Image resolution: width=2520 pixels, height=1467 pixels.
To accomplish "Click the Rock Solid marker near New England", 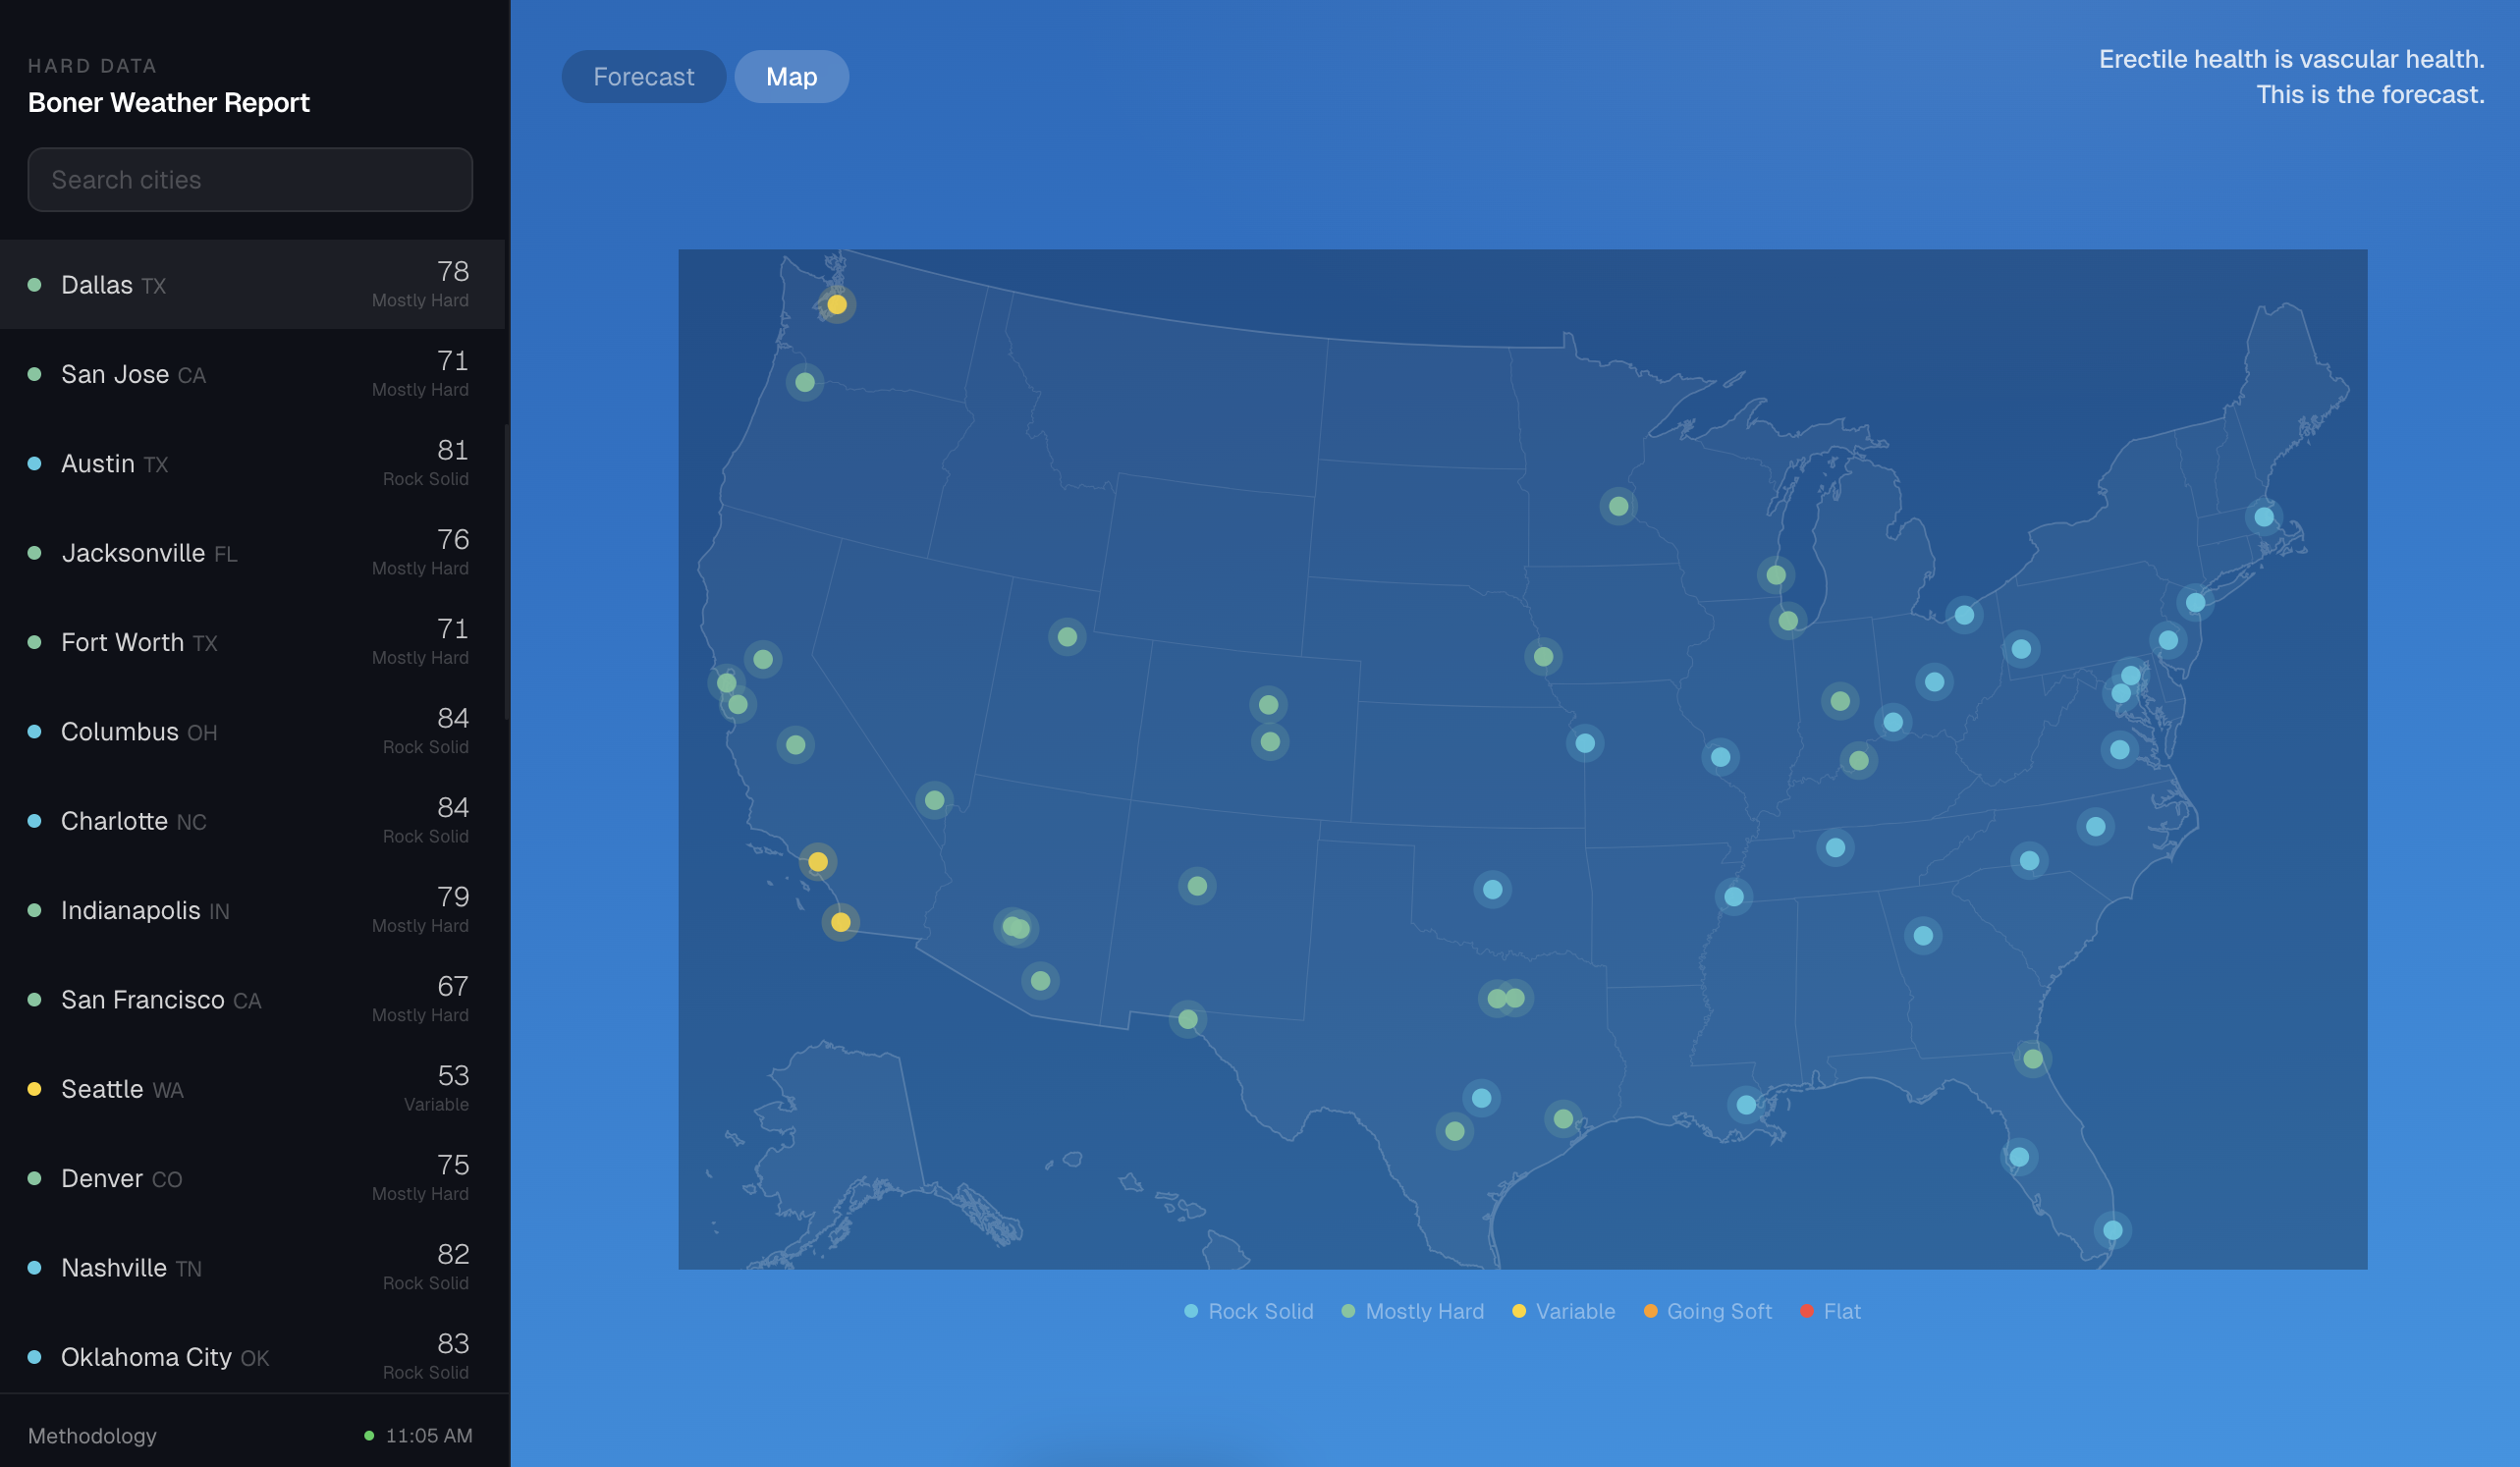I will tap(2263, 516).
